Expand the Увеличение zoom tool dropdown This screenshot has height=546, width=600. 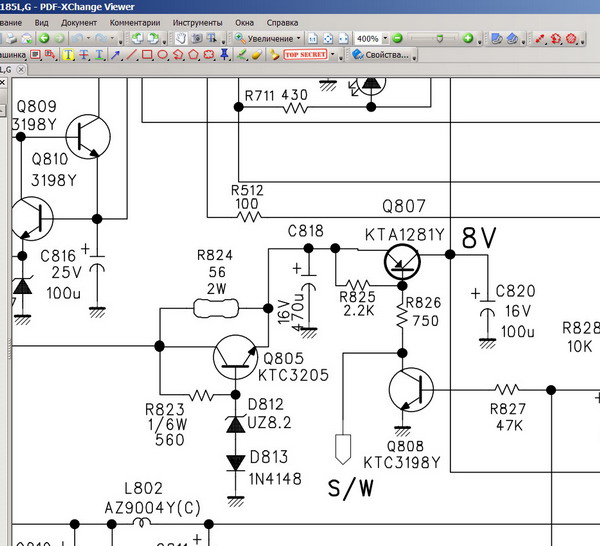click(299, 38)
